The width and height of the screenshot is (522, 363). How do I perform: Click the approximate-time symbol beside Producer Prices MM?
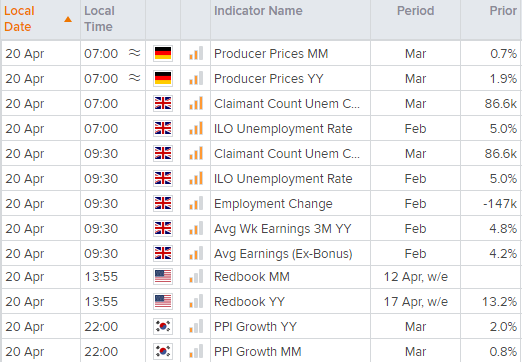pos(135,53)
